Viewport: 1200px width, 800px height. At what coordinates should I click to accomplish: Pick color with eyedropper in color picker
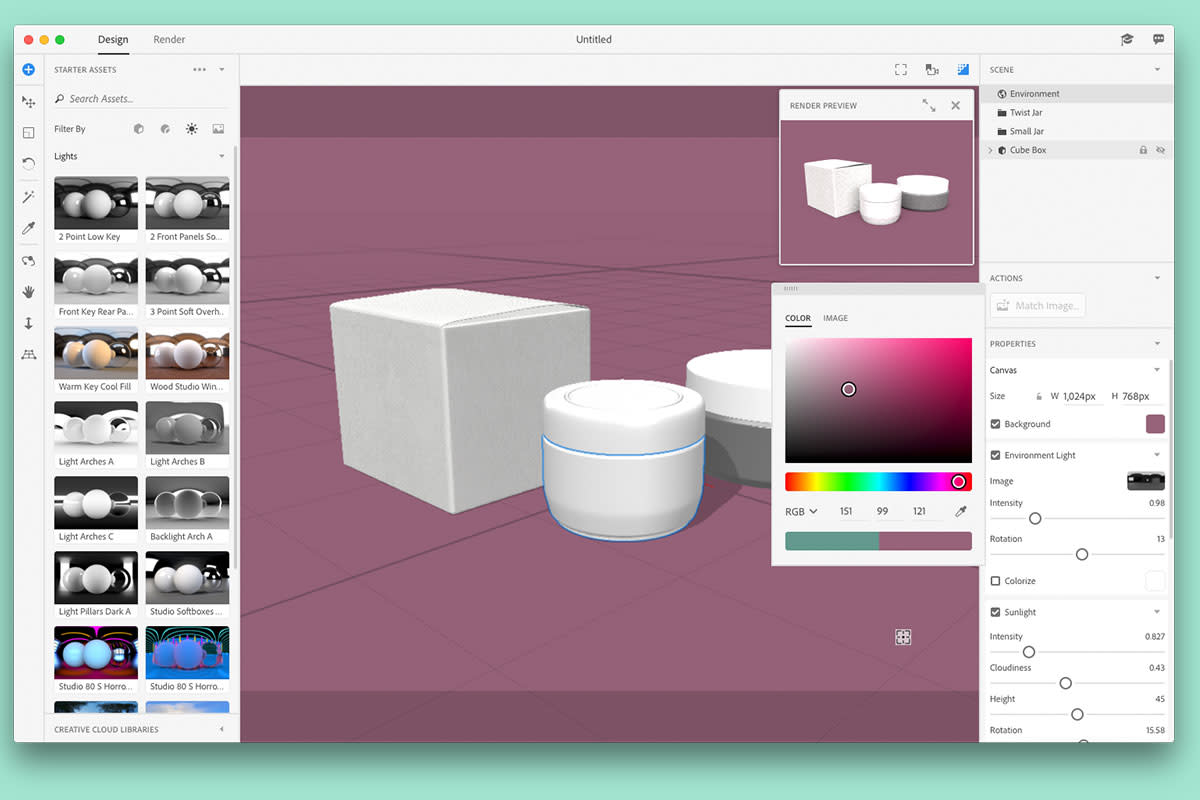pyautogui.click(x=961, y=511)
